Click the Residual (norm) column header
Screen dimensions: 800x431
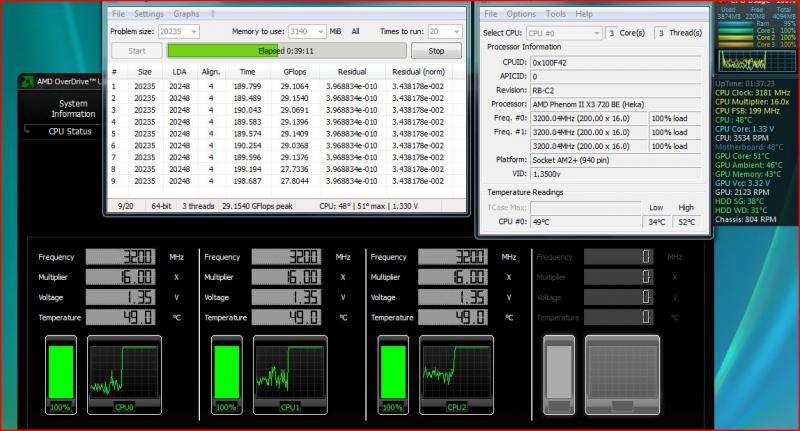(x=418, y=72)
